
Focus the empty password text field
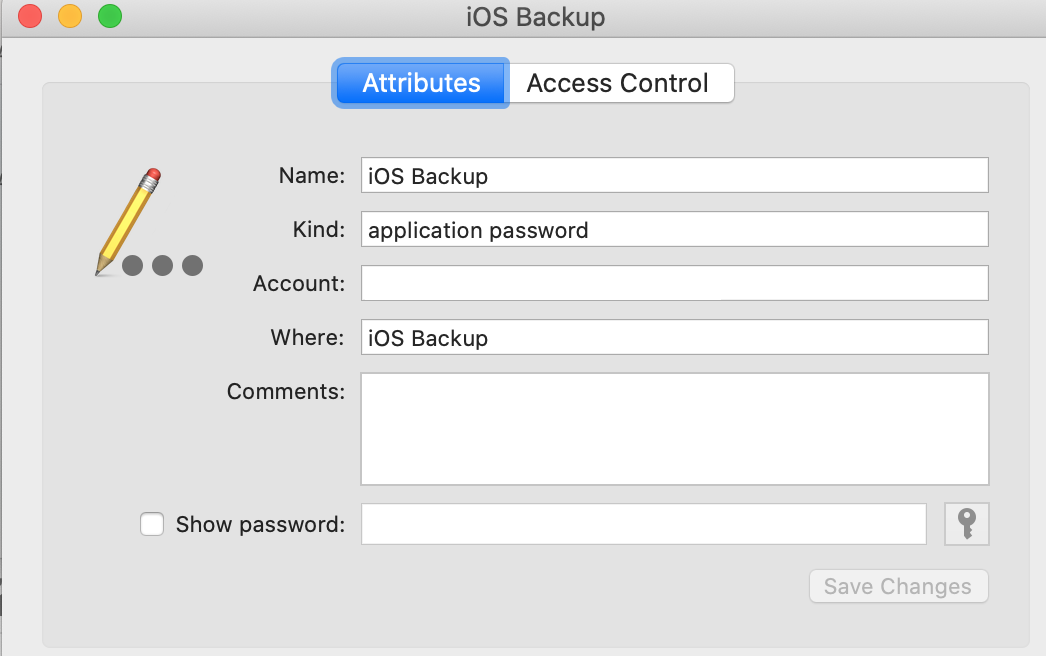pyautogui.click(x=643, y=524)
